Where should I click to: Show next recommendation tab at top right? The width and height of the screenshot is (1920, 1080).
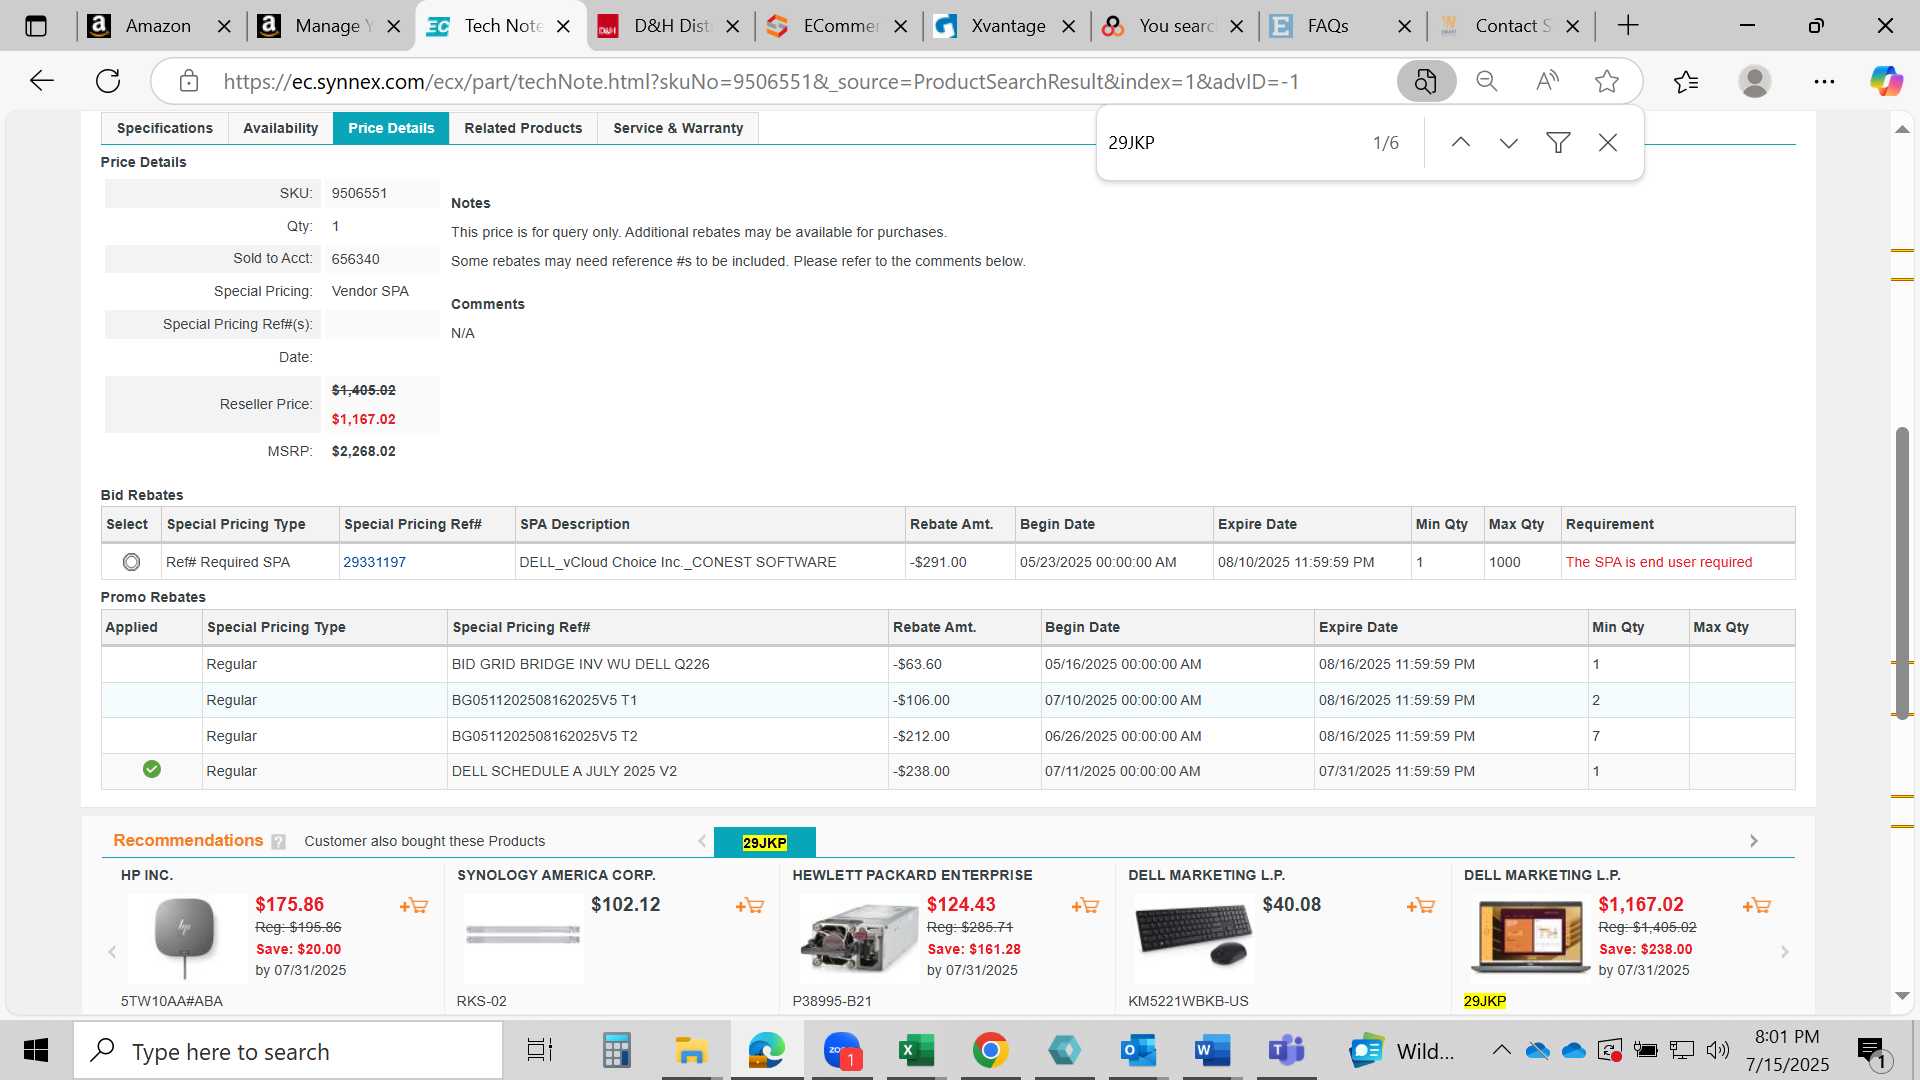[x=1753, y=841]
